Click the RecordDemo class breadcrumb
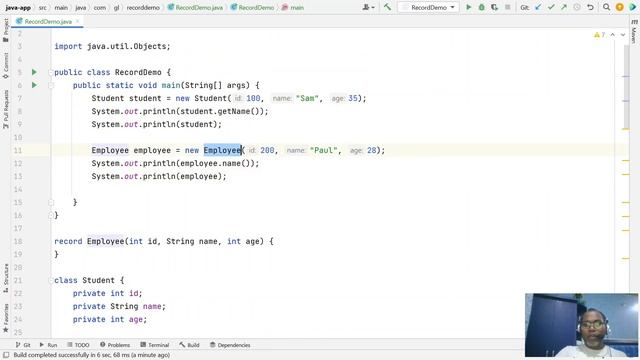The height and width of the screenshot is (360, 640). pos(252,7)
